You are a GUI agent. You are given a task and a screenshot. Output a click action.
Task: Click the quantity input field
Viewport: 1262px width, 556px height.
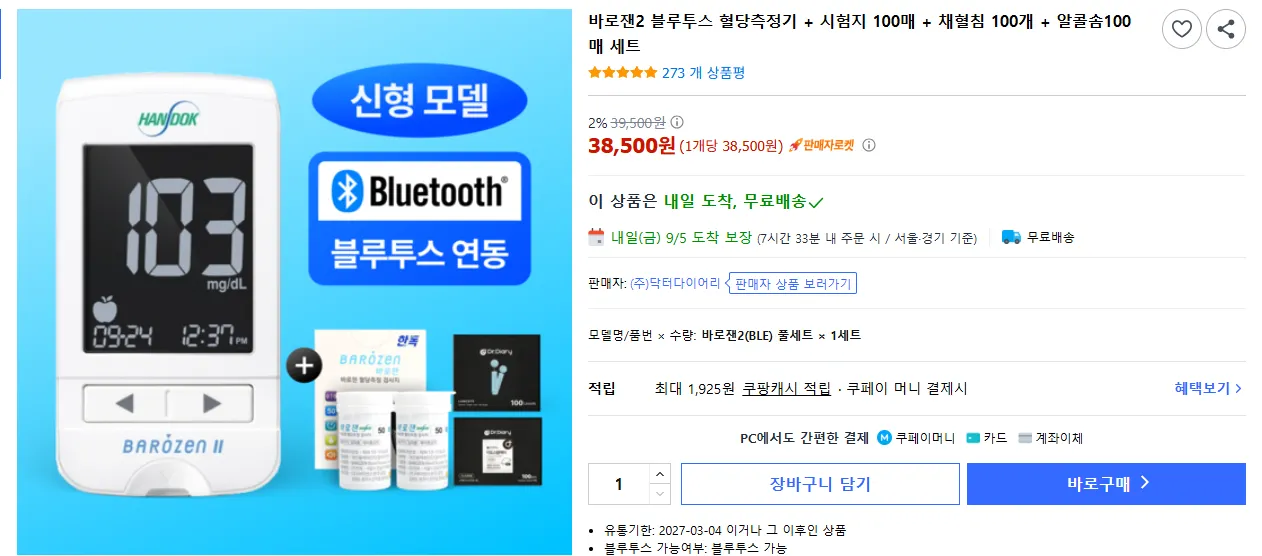point(619,484)
